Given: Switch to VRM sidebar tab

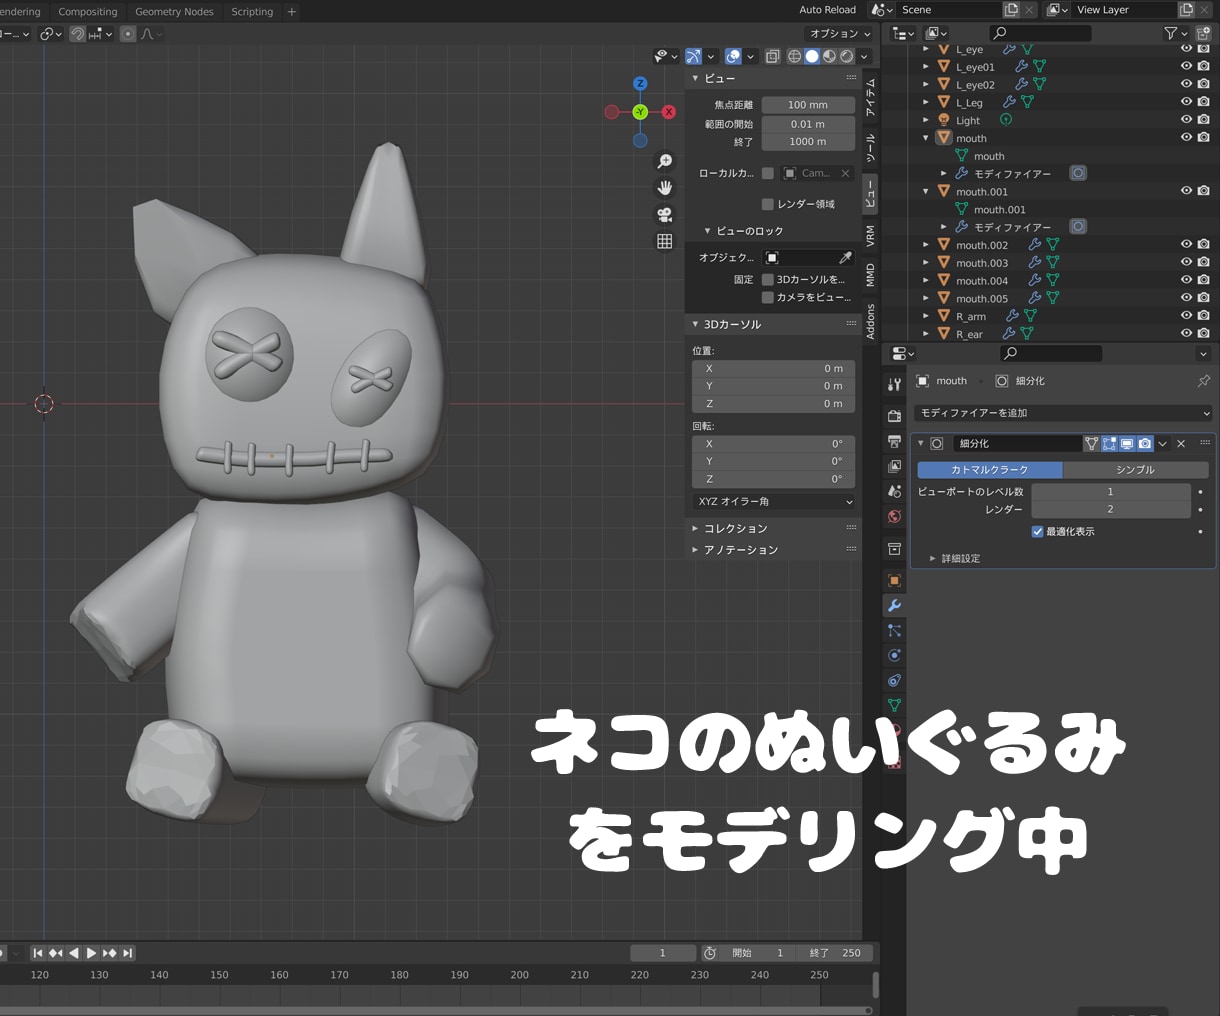Looking at the screenshot, I should pyautogui.click(x=870, y=236).
